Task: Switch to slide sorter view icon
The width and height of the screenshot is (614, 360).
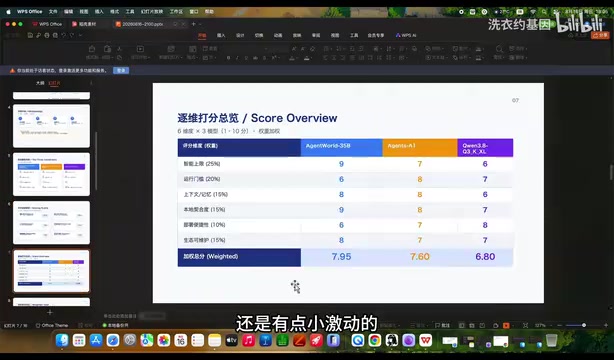Action: (x=472, y=326)
